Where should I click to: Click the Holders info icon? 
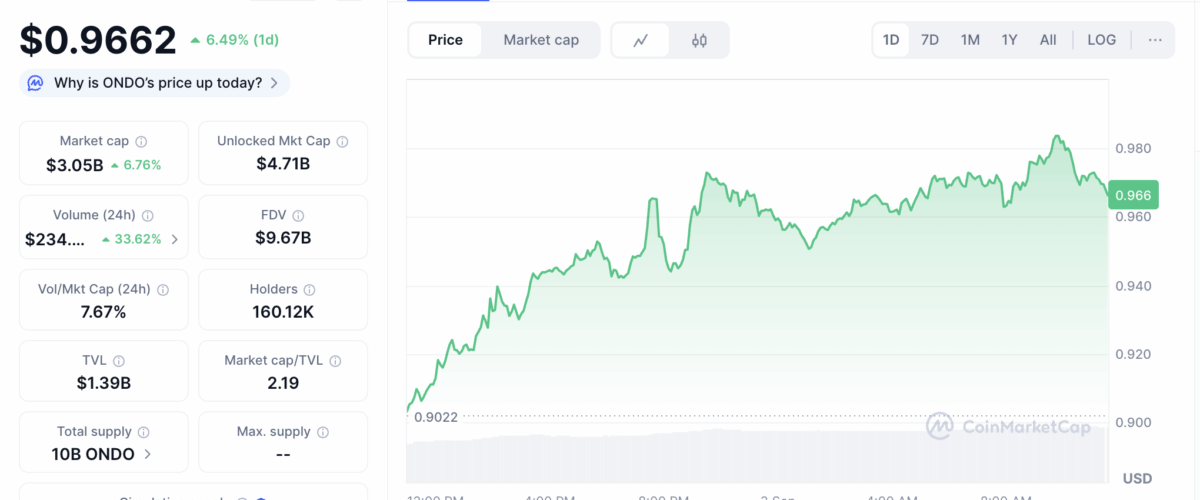point(309,290)
